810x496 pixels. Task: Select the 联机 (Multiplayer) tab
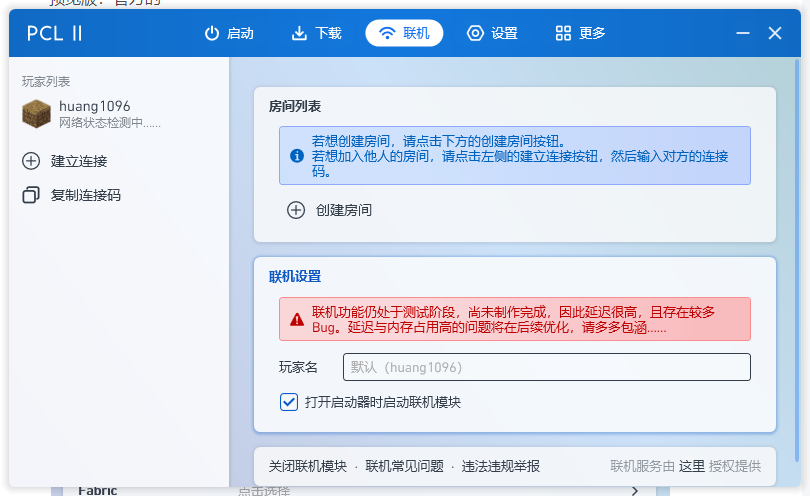[x=404, y=33]
